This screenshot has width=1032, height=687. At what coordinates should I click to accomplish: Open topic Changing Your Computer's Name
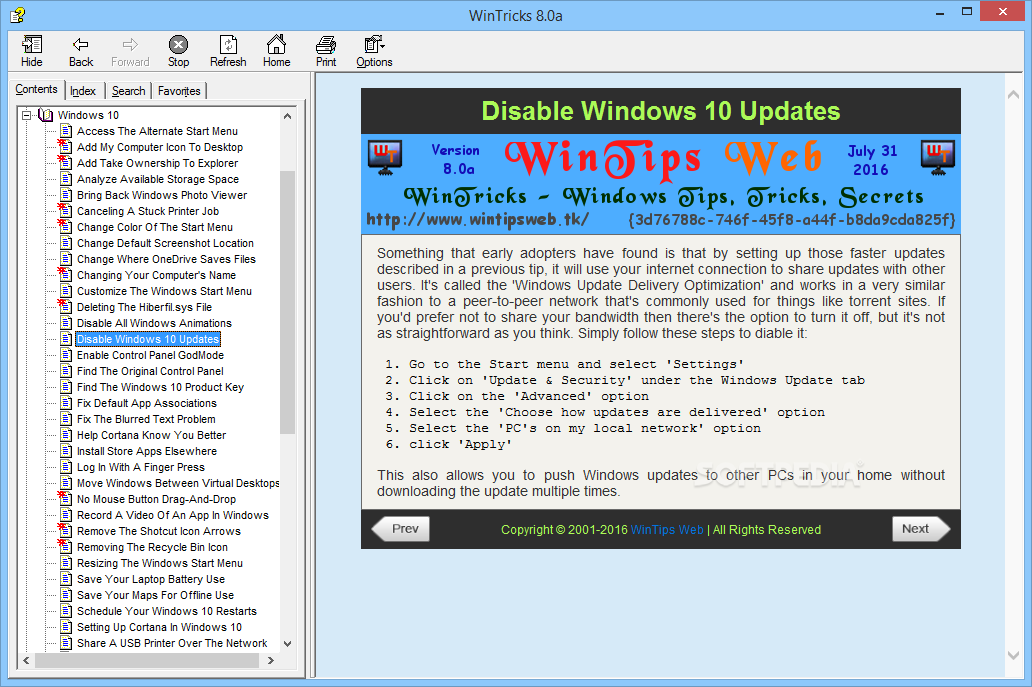pyautogui.click(x=156, y=275)
